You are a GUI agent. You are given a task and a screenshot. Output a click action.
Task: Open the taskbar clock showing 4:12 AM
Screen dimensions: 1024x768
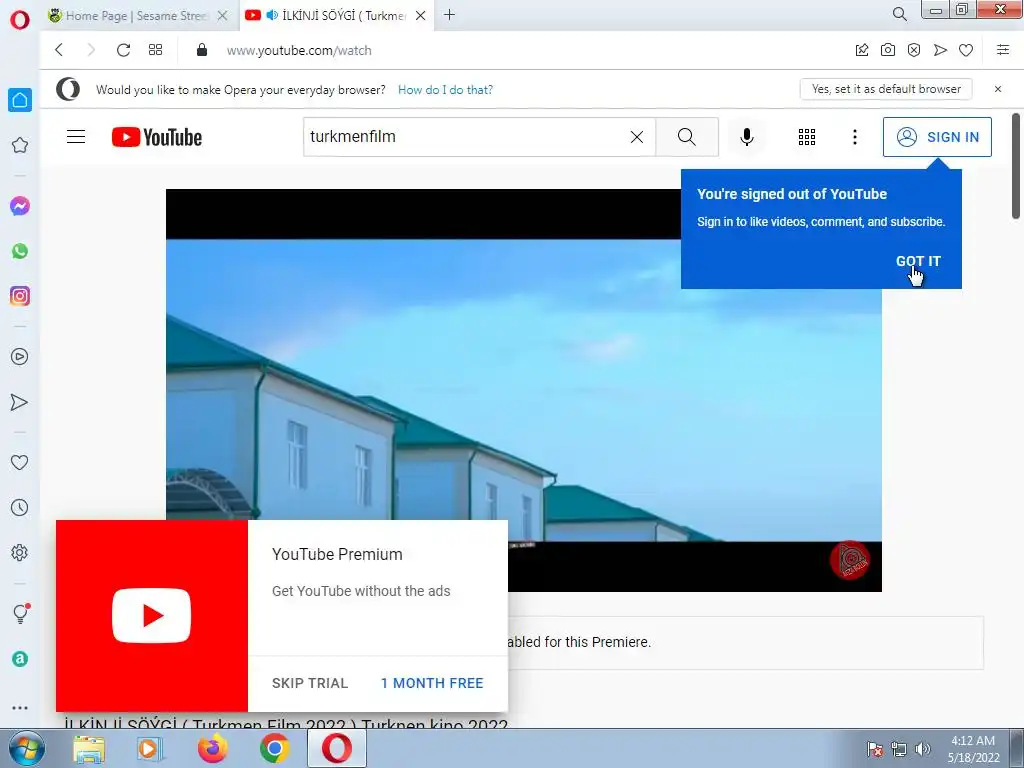coord(973,748)
